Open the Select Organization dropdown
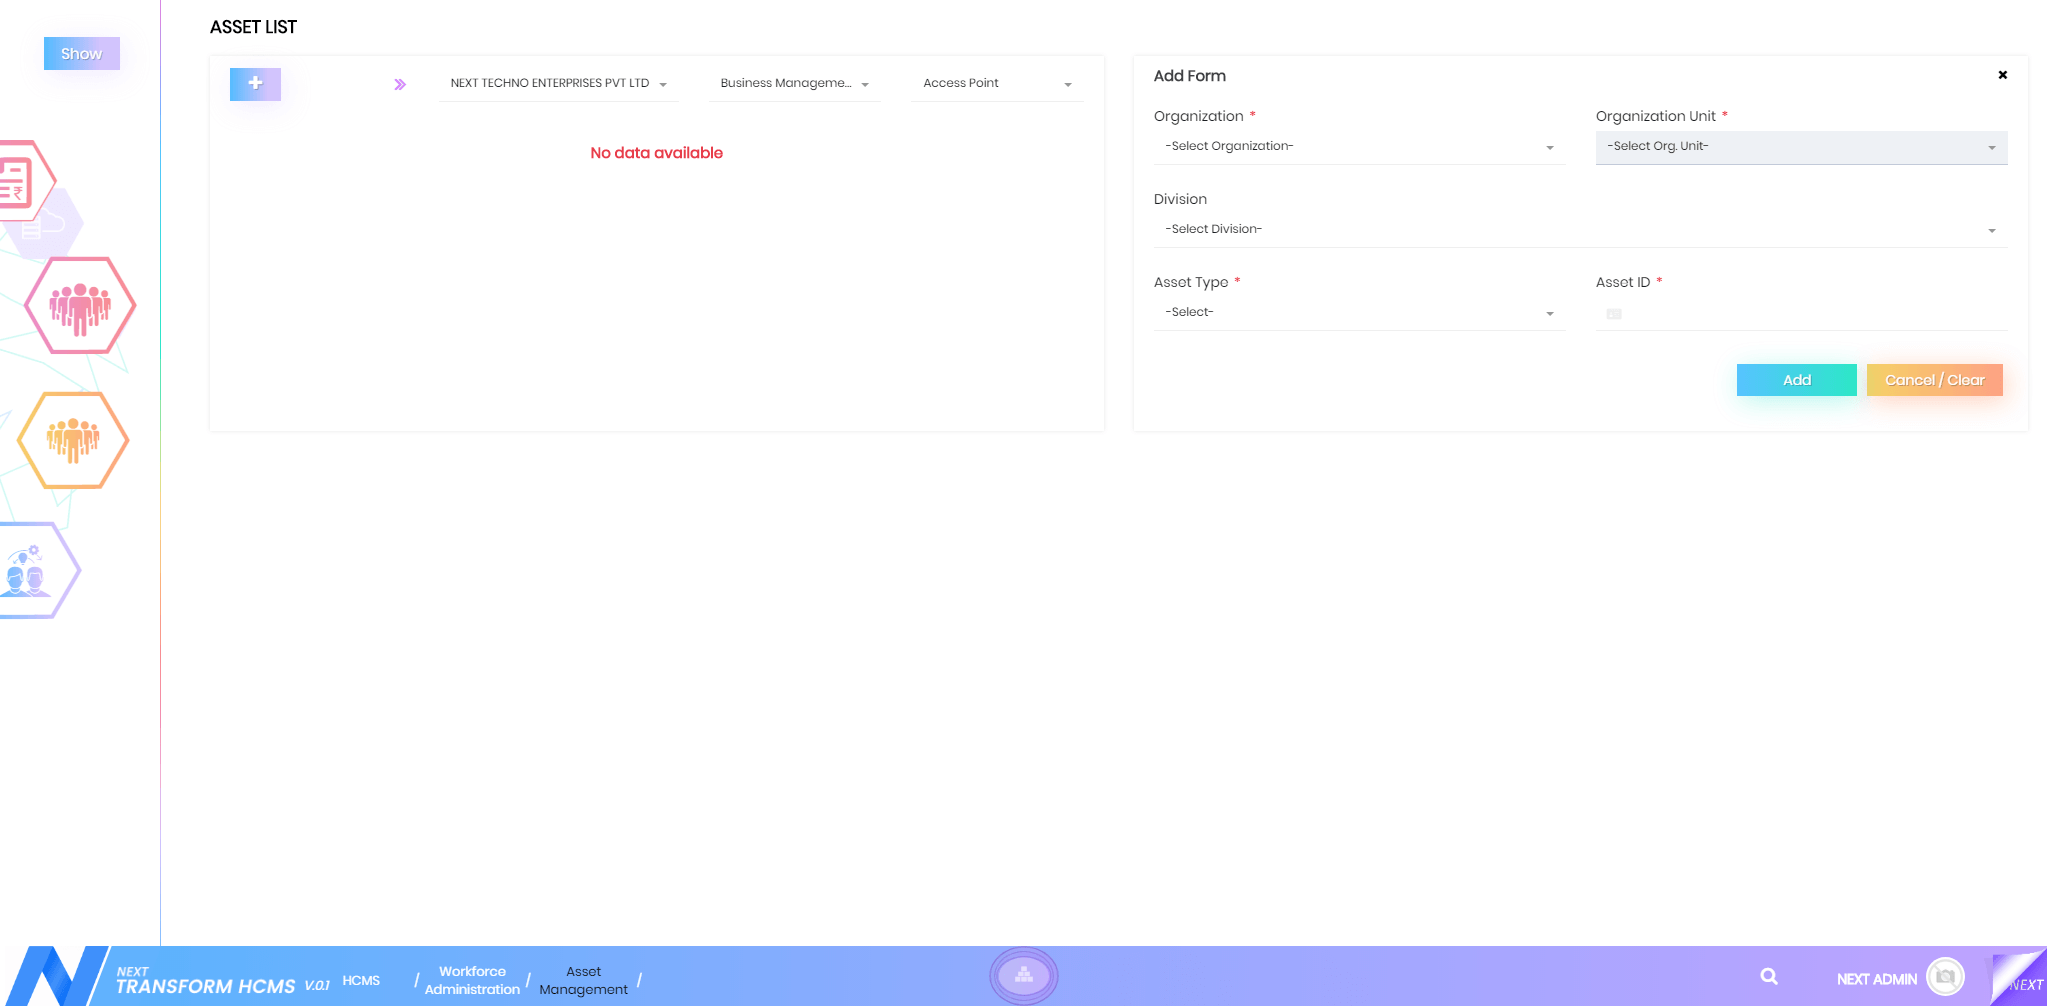Viewport: 2047px width, 1006px height. [1358, 147]
